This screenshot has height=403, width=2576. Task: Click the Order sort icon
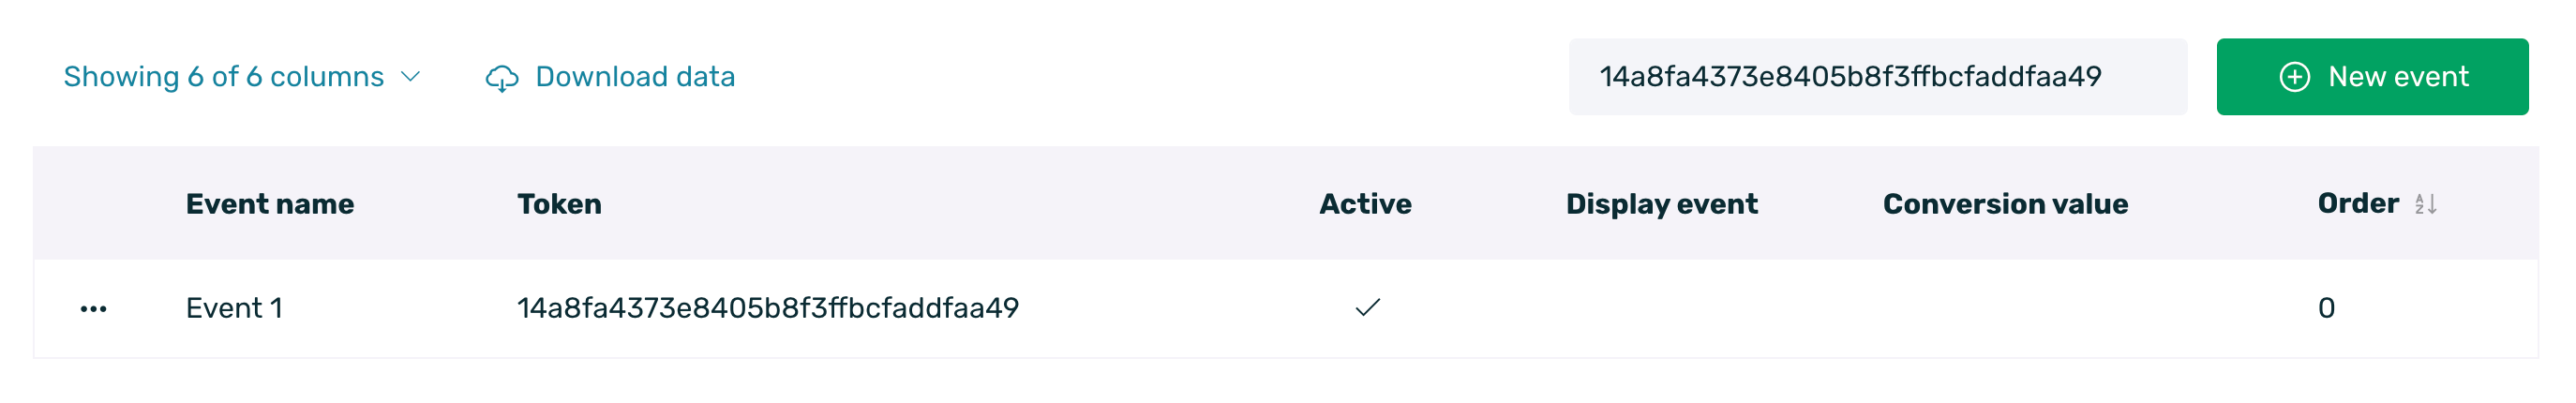point(2426,204)
